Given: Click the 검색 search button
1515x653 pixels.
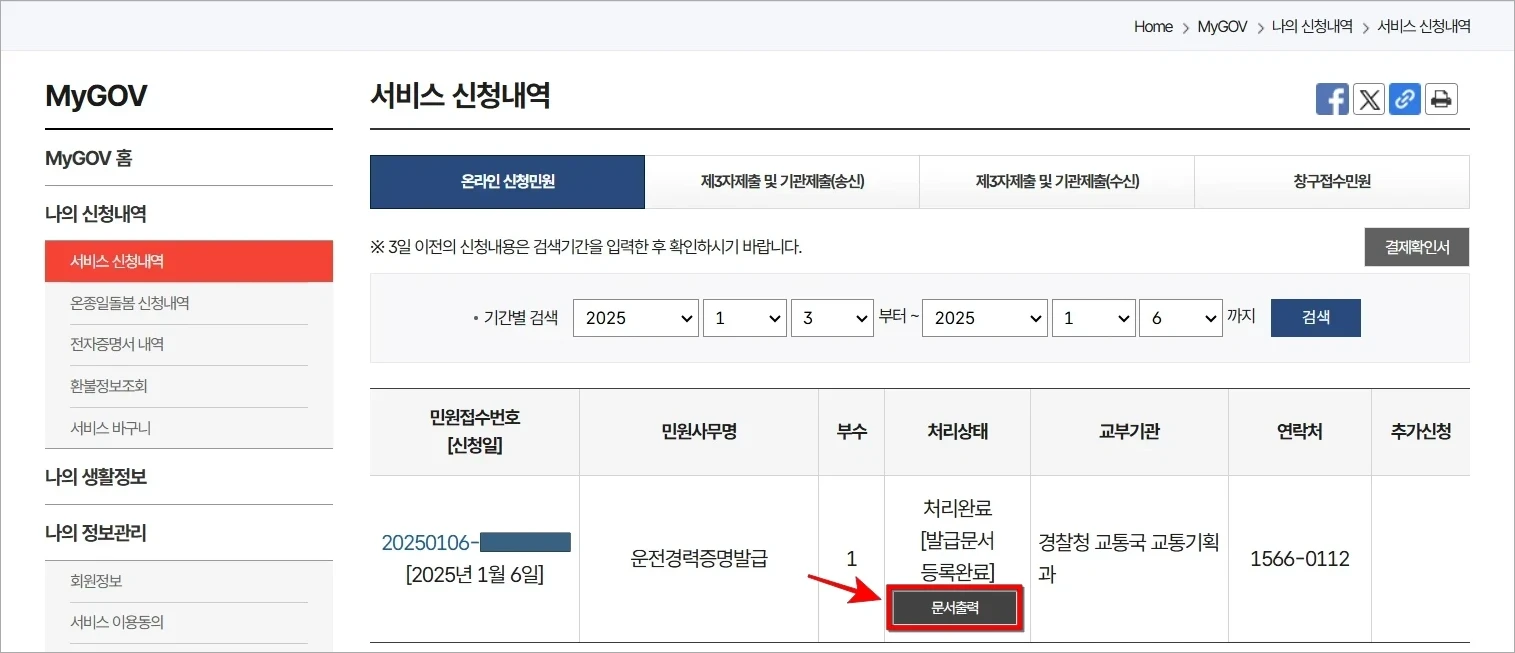Looking at the screenshot, I should click(x=1315, y=317).
